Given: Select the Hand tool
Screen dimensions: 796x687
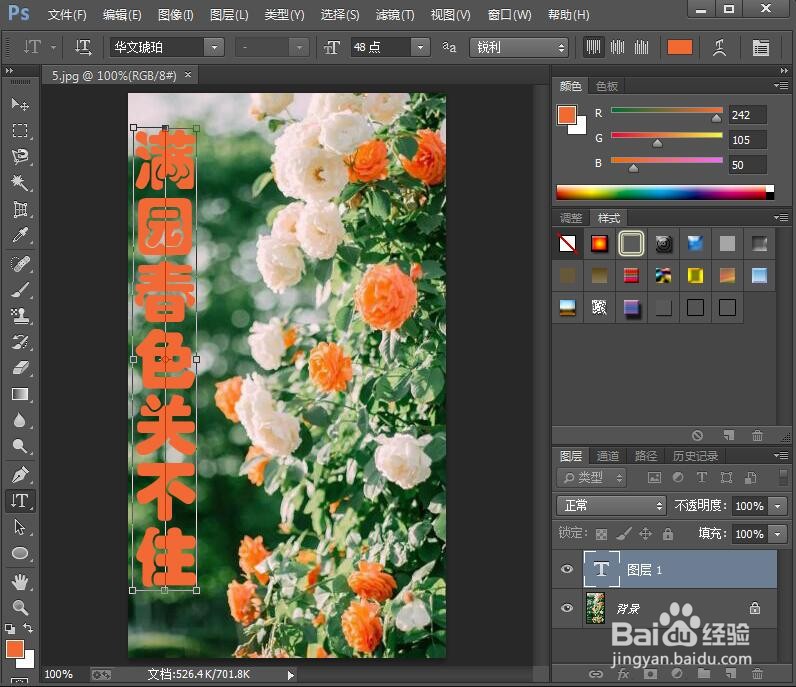Looking at the screenshot, I should point(20,582).
